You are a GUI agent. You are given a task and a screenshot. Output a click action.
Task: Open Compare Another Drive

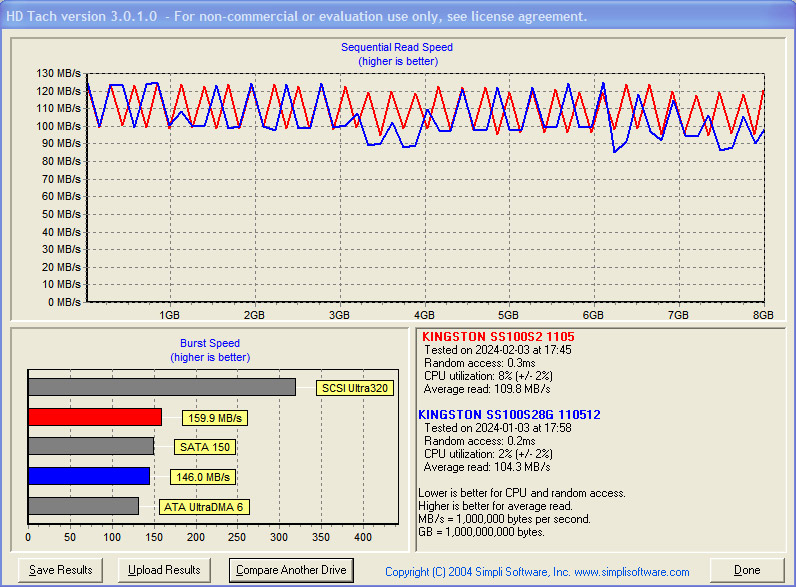point(291,570)
